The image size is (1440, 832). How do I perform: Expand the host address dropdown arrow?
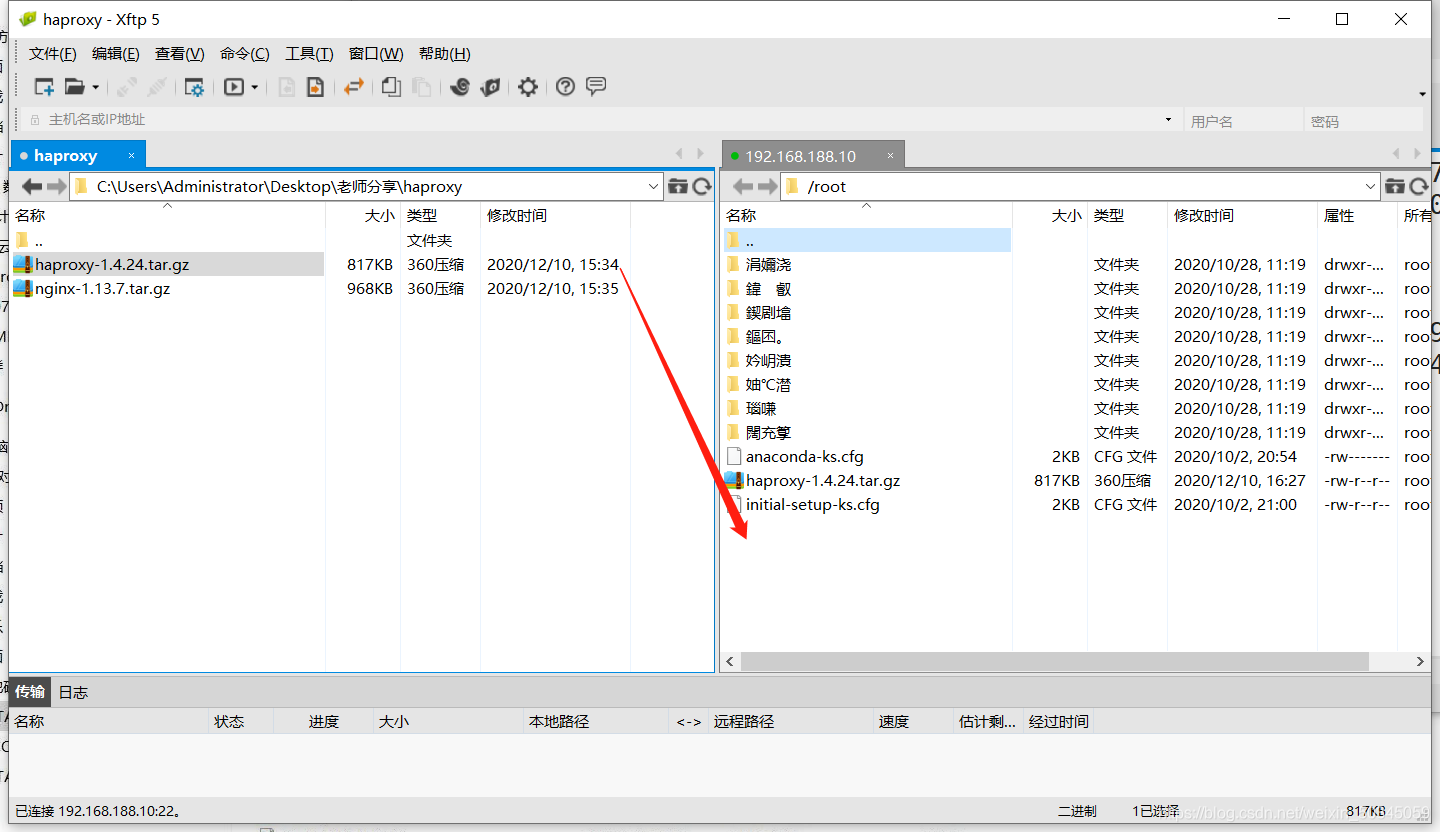click(1168, 120)
